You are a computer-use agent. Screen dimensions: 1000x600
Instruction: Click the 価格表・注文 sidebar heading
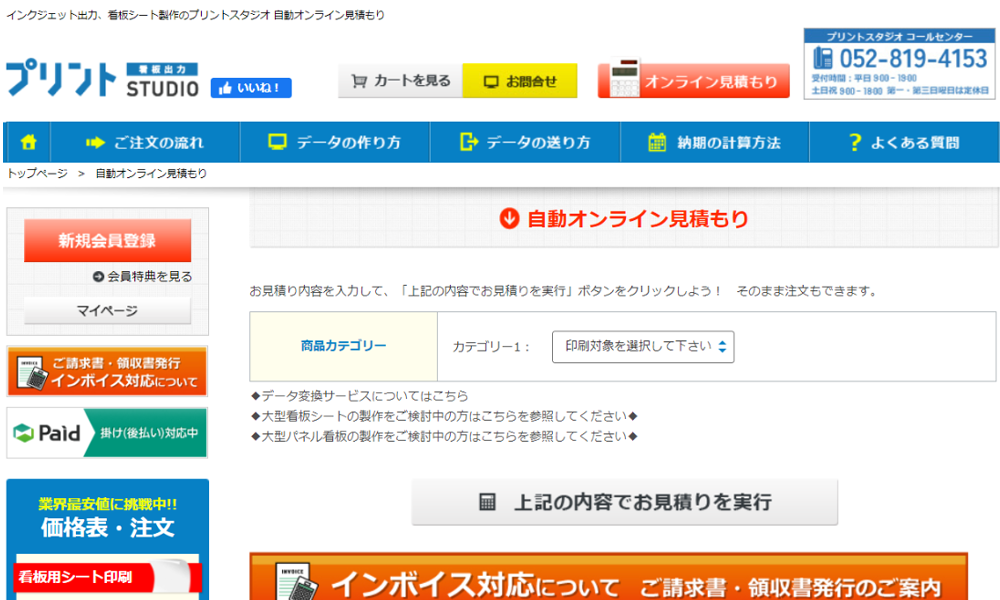point(108,527)
